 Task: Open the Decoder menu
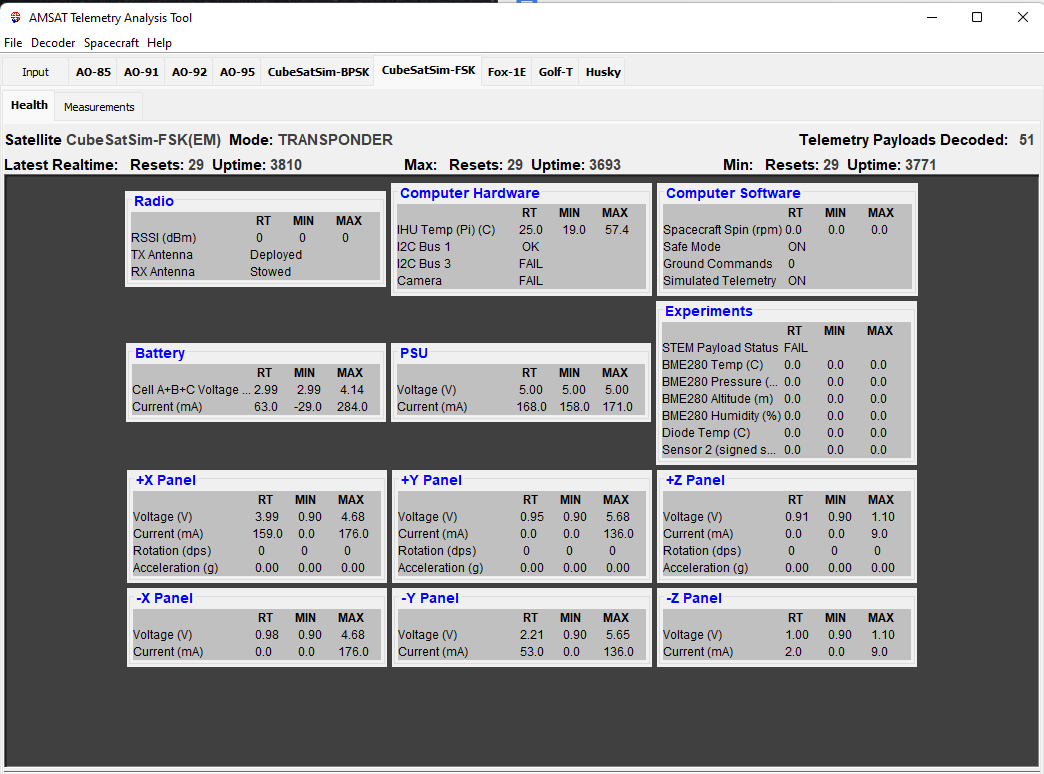coord(53,43)
